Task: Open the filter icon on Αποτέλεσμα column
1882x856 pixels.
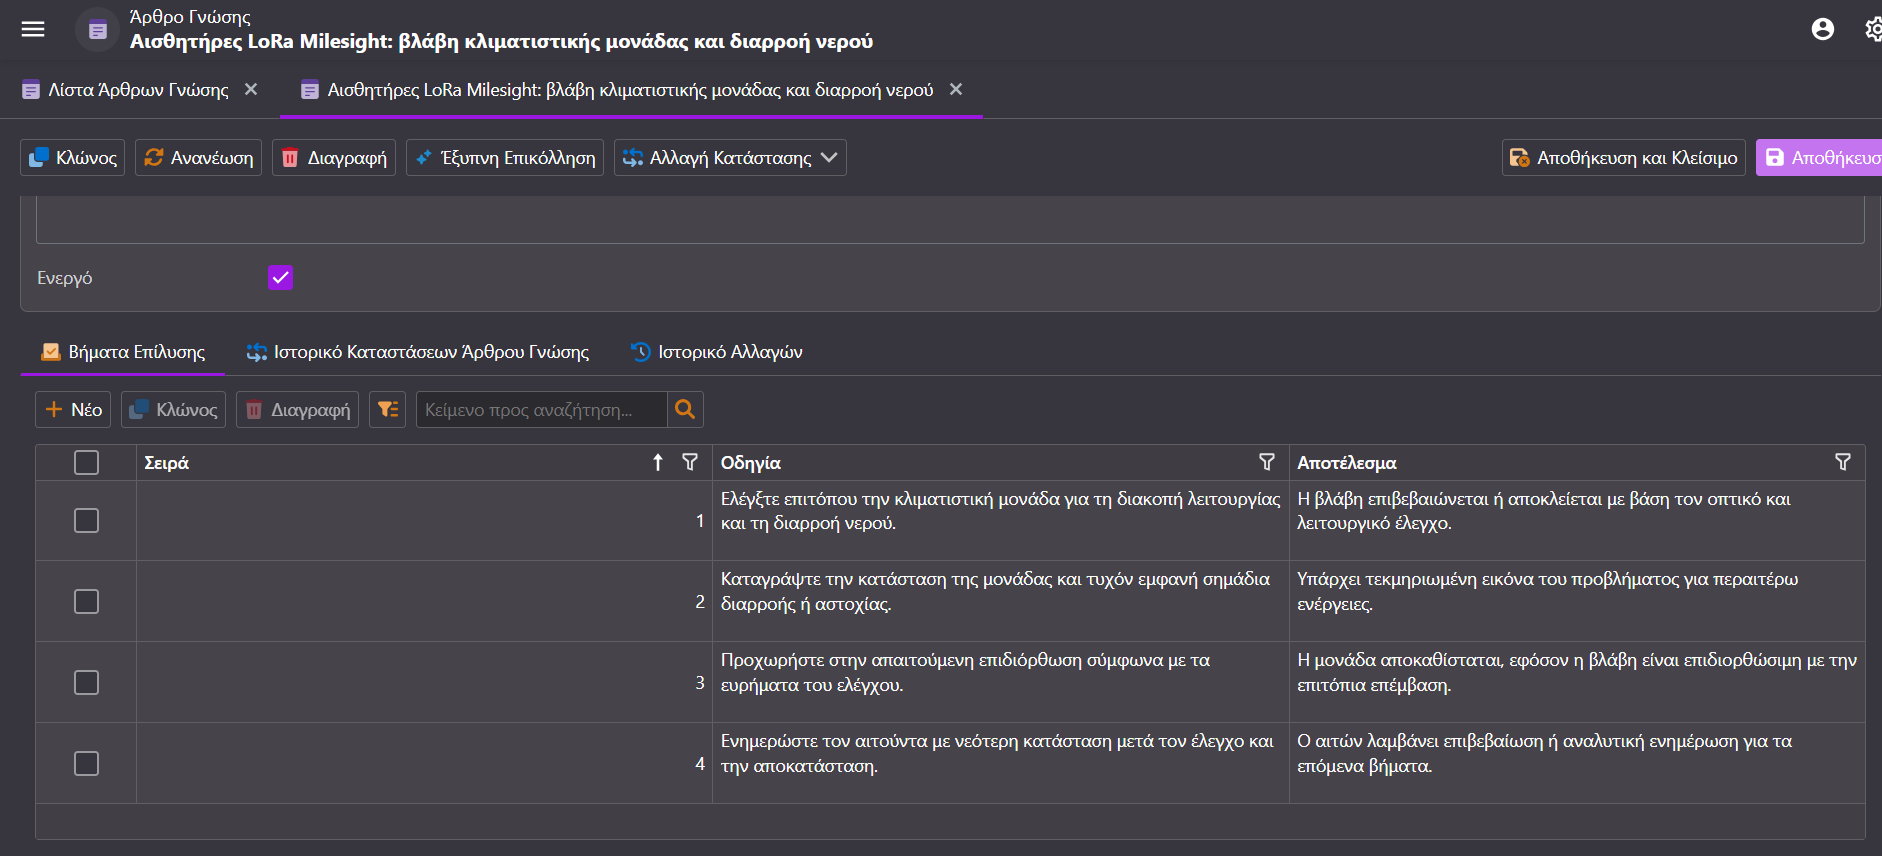Action: (x=1843, y=462)
